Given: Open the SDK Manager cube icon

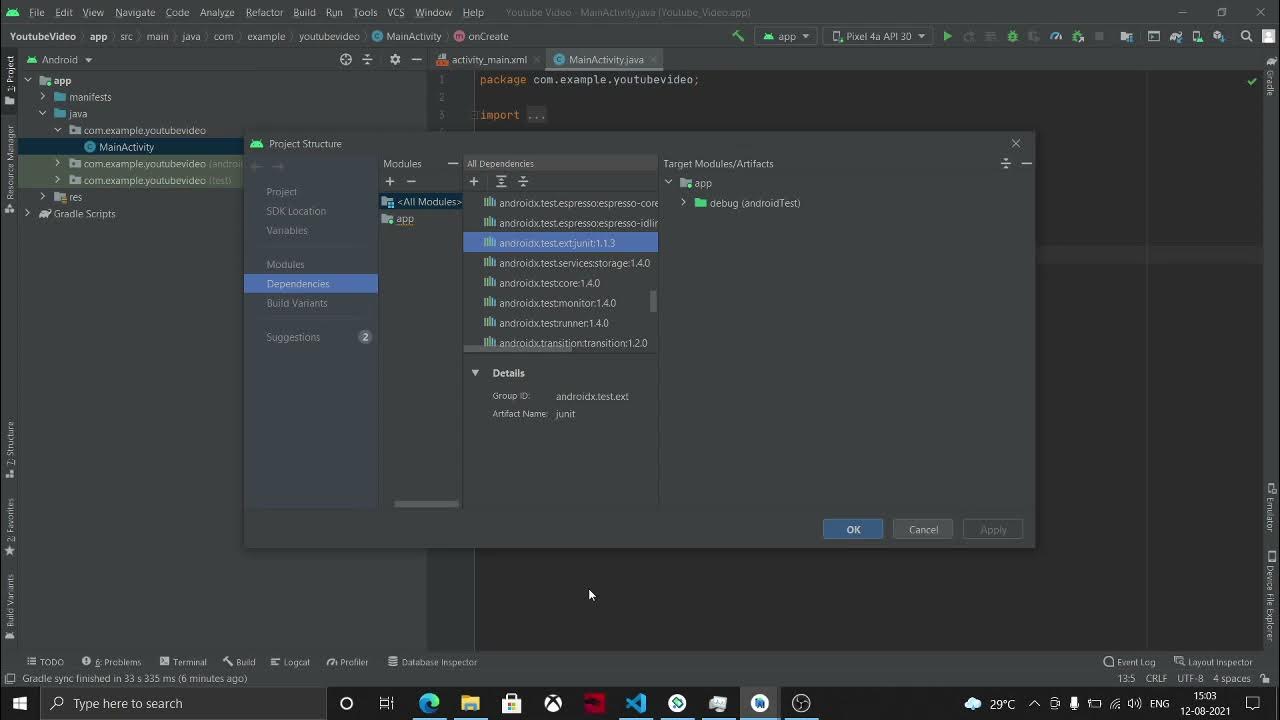Looking at the screenshot, I should pyautogui.click(x=1218, y=36).
